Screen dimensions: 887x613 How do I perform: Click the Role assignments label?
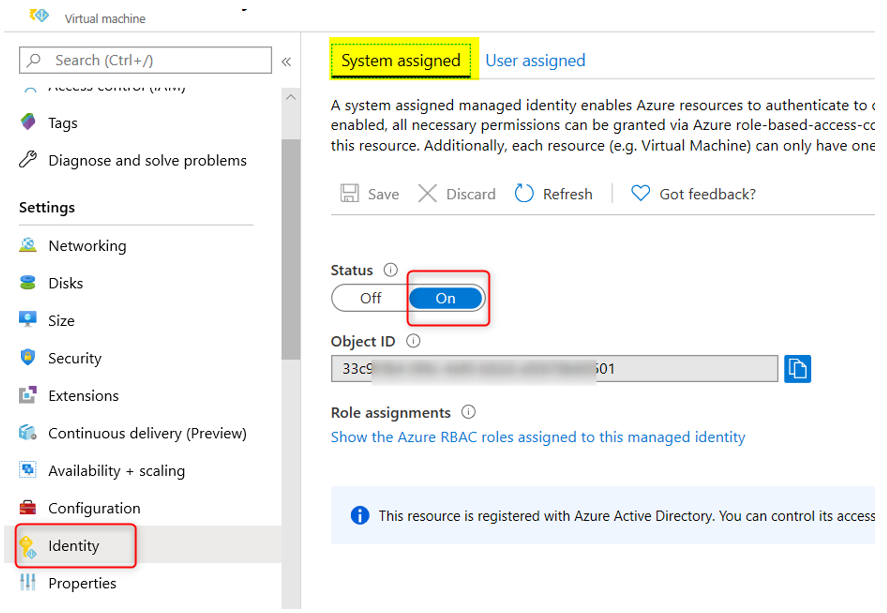coord(391,412)
